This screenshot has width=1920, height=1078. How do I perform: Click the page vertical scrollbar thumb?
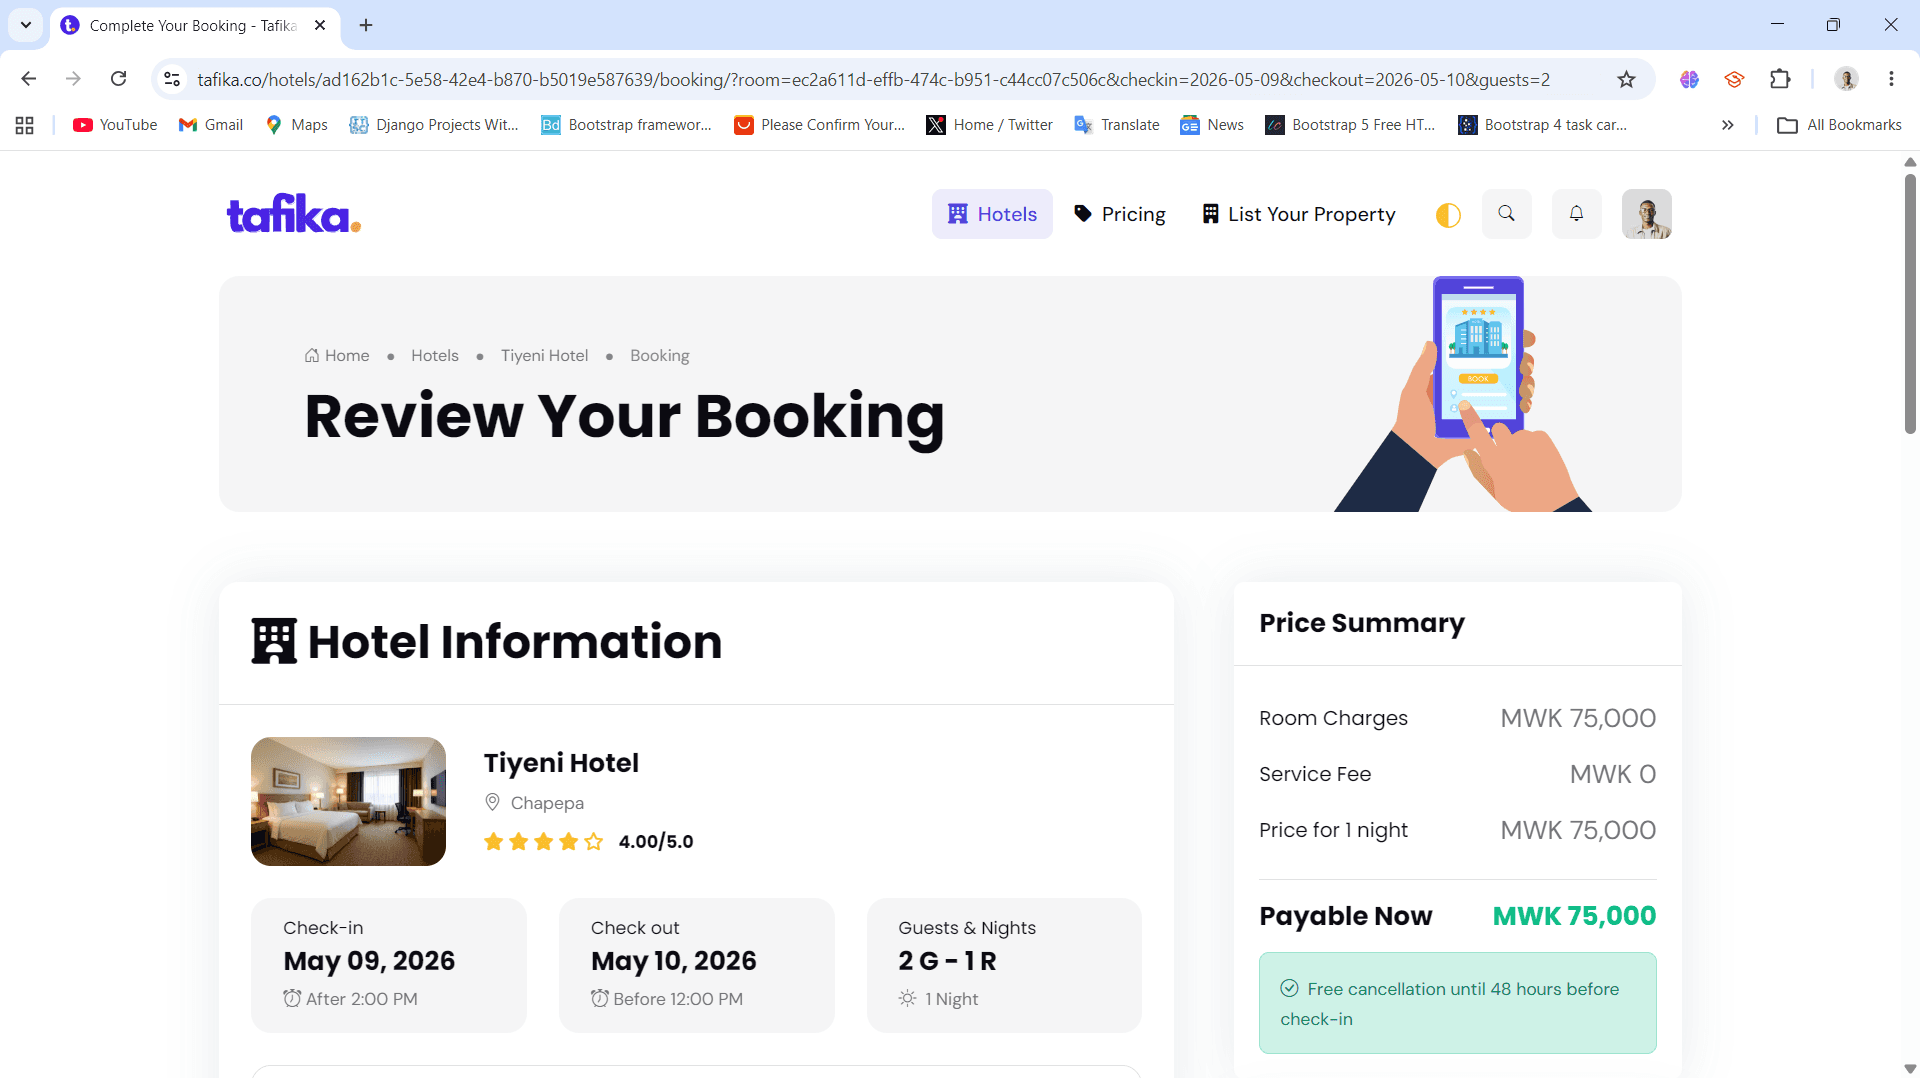click(1910, 304)
